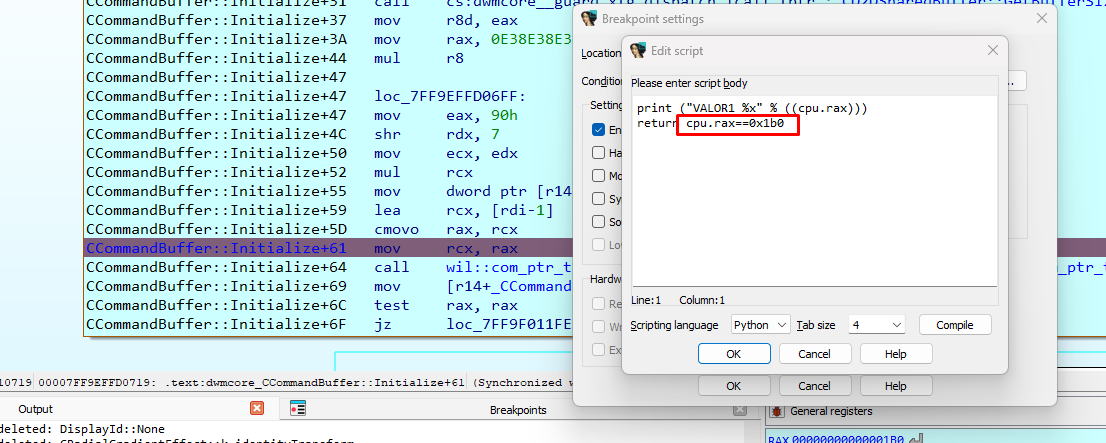
Task: Switch to the Breakpoints tab
Action: point(518,410)
